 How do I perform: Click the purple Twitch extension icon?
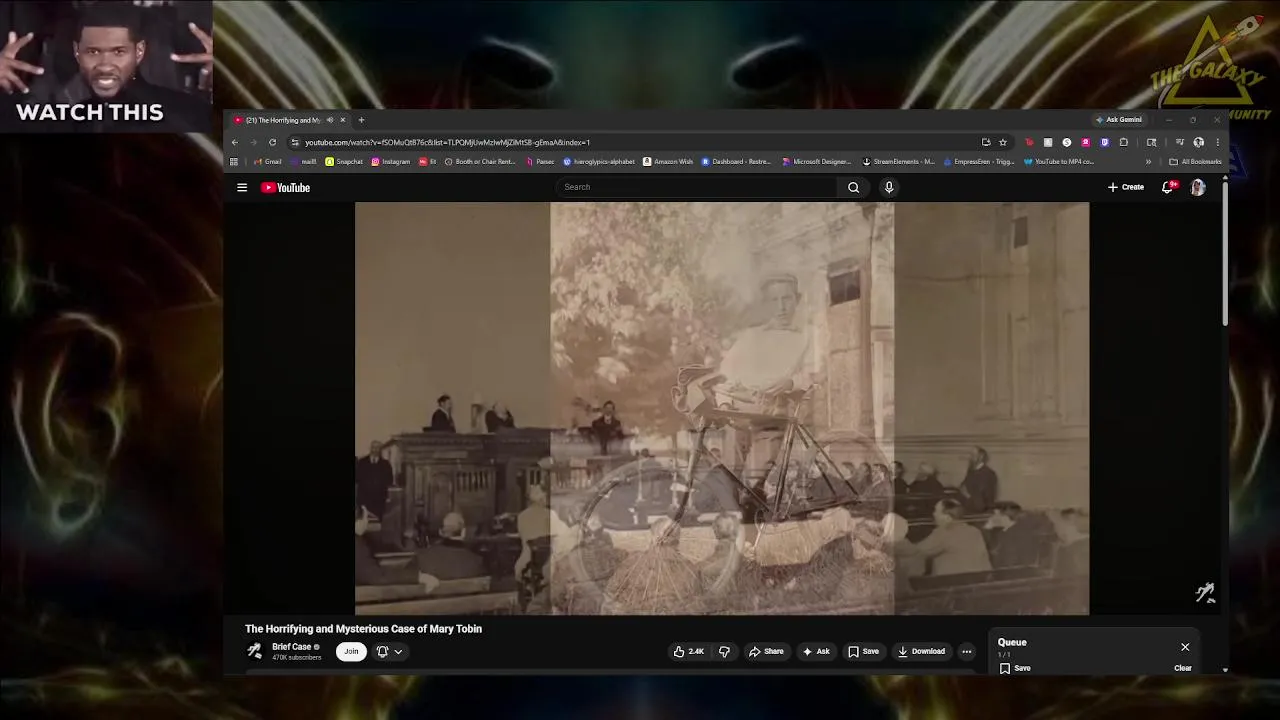[1105, 142]
